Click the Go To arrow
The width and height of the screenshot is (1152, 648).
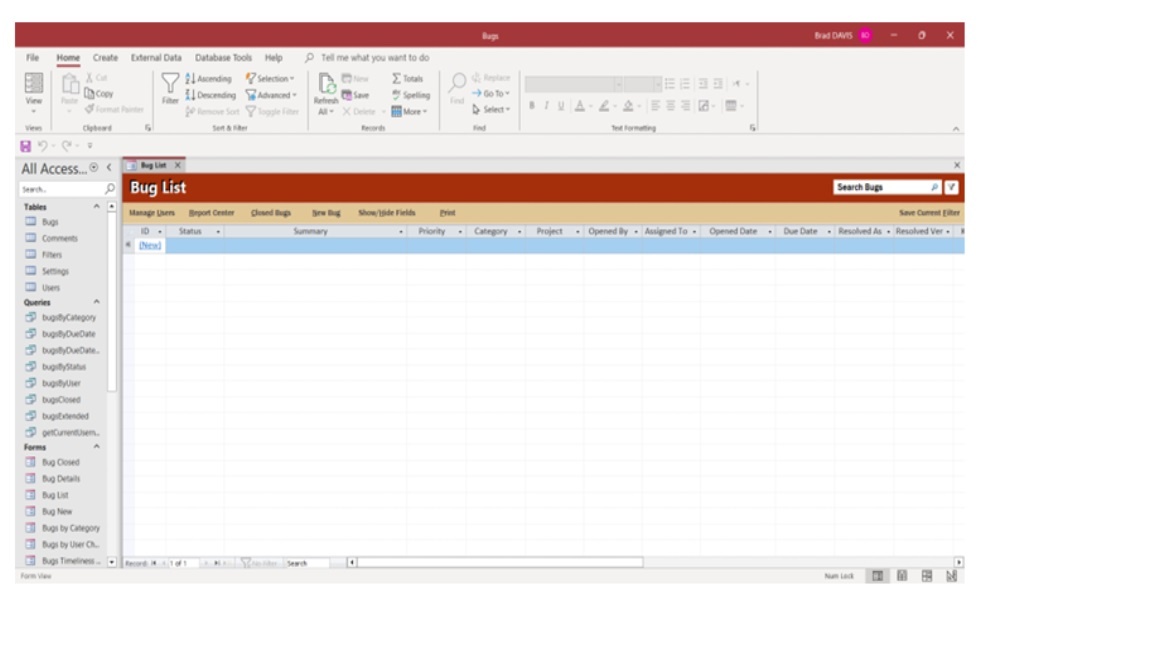[x=491, y=93]
